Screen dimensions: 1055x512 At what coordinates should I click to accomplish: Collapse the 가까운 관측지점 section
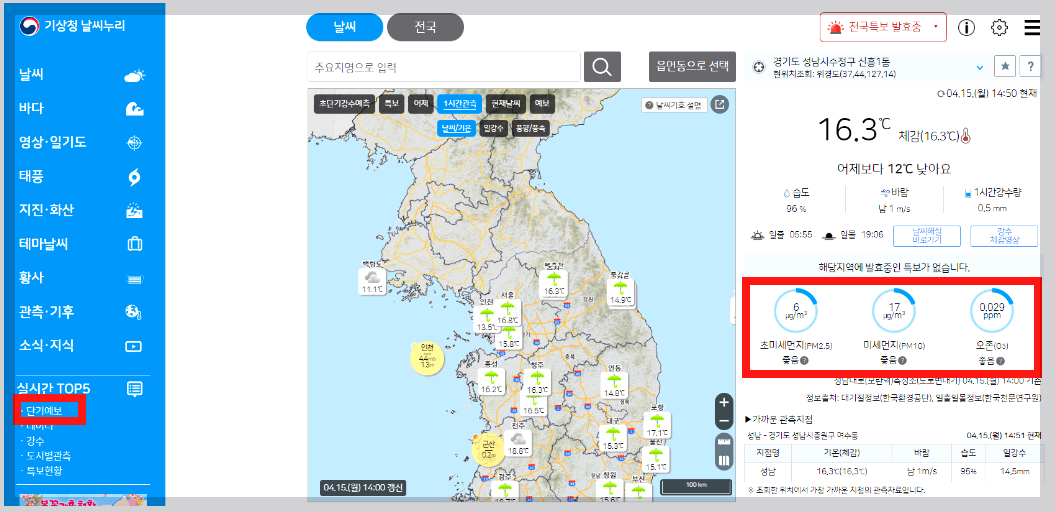point(780,419)
